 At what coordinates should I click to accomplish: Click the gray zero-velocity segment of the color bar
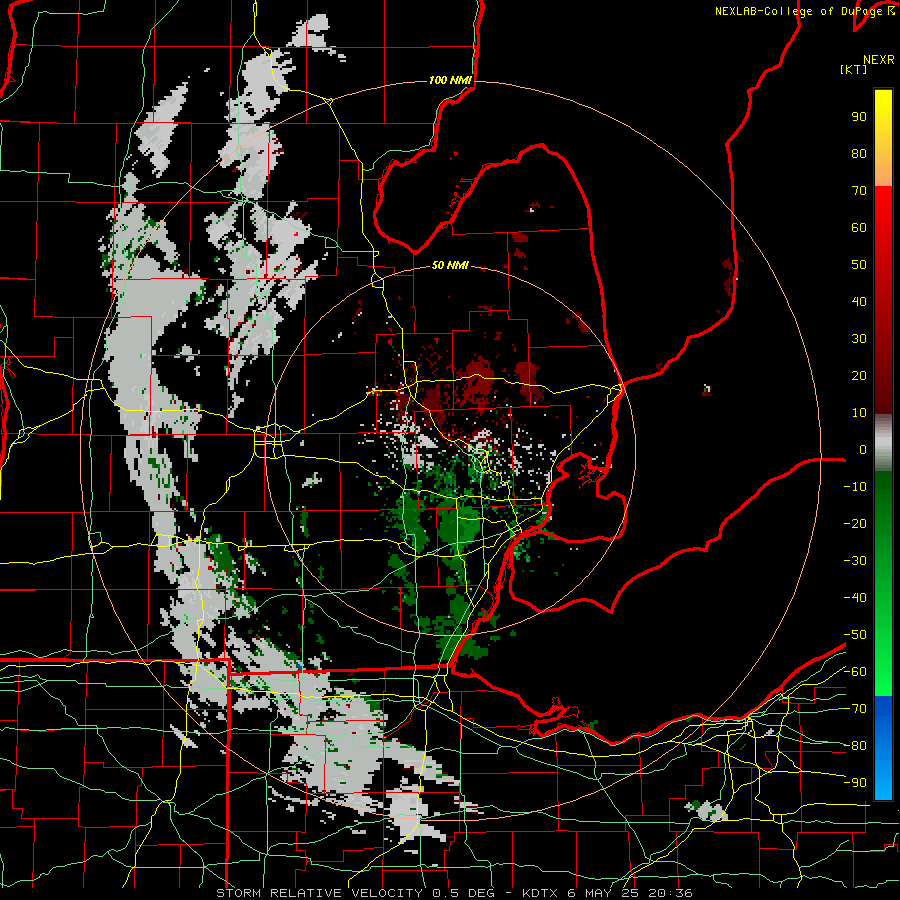click(x=883, y=443)
